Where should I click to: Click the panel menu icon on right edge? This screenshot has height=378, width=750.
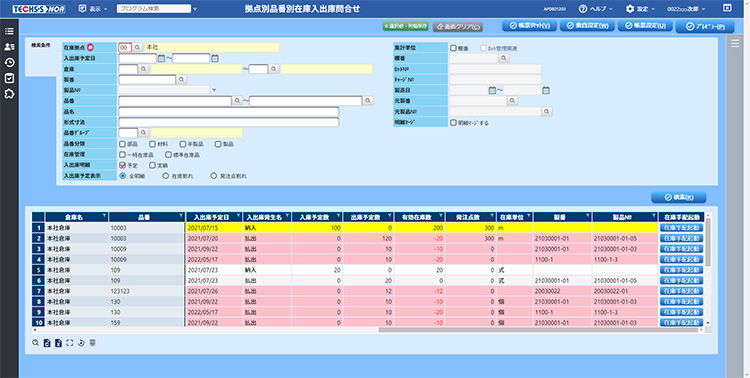[735, 44]
